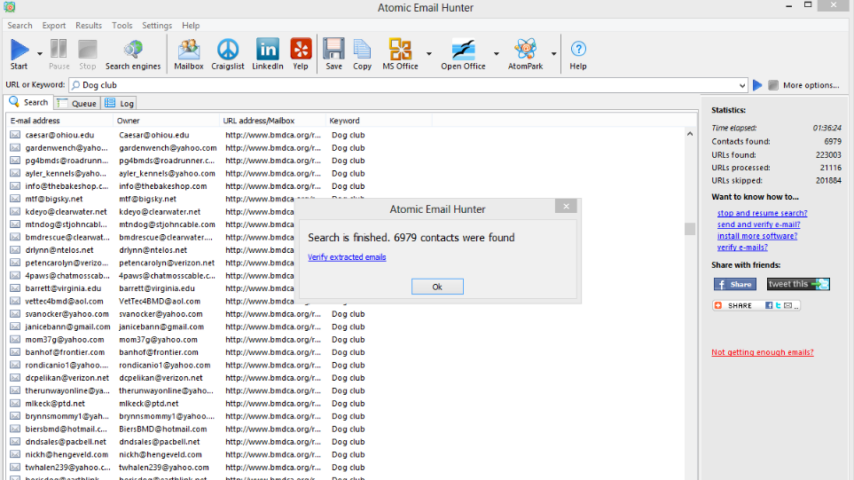Open Search engines settings
The height and width of the screenshot is (480, 854).
click(x=133, y=54)
